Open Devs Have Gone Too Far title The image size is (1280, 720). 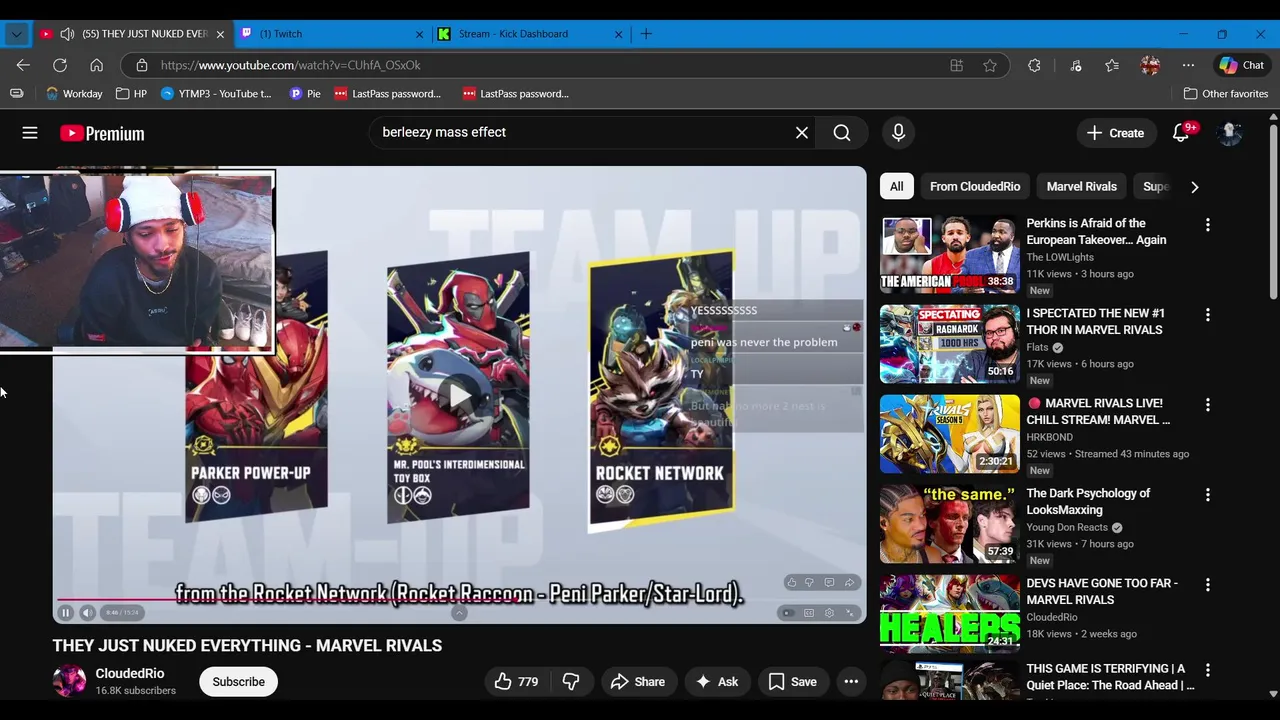[1101, 591]
